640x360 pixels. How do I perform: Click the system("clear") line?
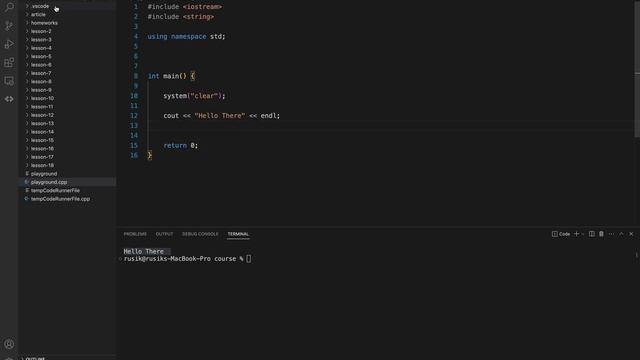[194, 96]
